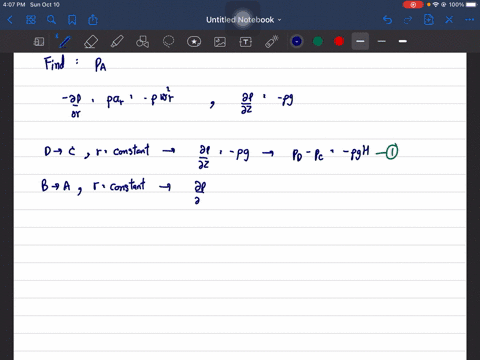This screenshot has width=480, height=360.
Task: Tap the 'D→C, r constant' handwritten line
Action: click(x=97, y=151)
